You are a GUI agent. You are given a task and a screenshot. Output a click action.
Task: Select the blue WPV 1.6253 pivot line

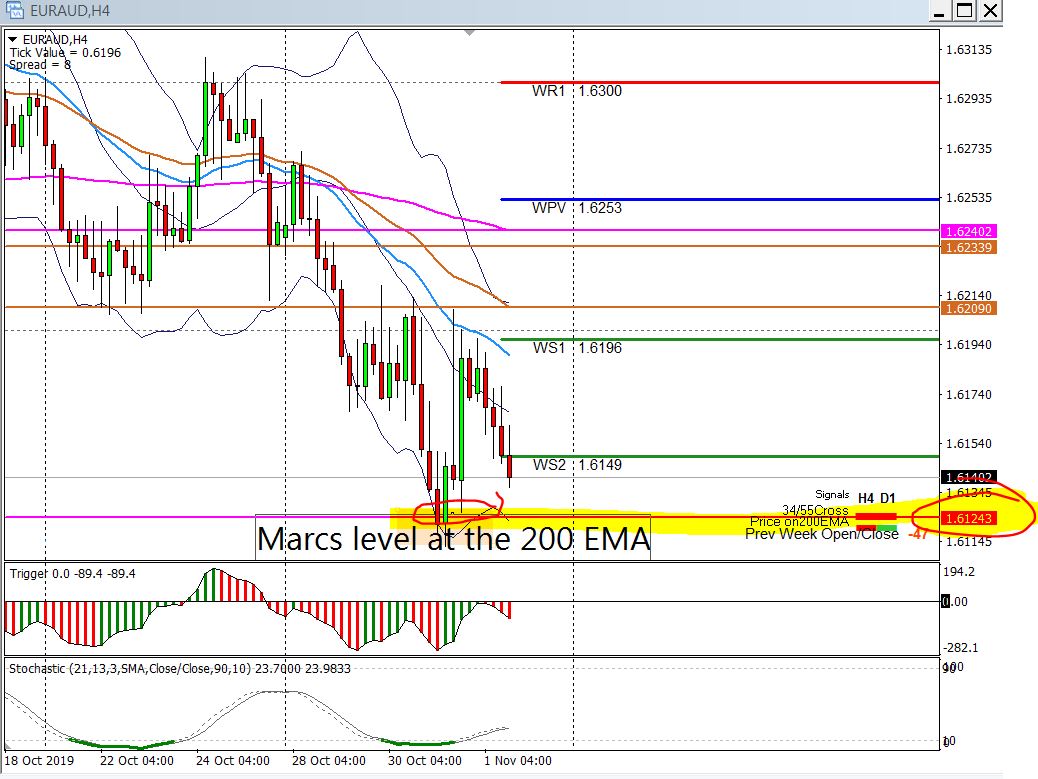click(x=720, y=199)
